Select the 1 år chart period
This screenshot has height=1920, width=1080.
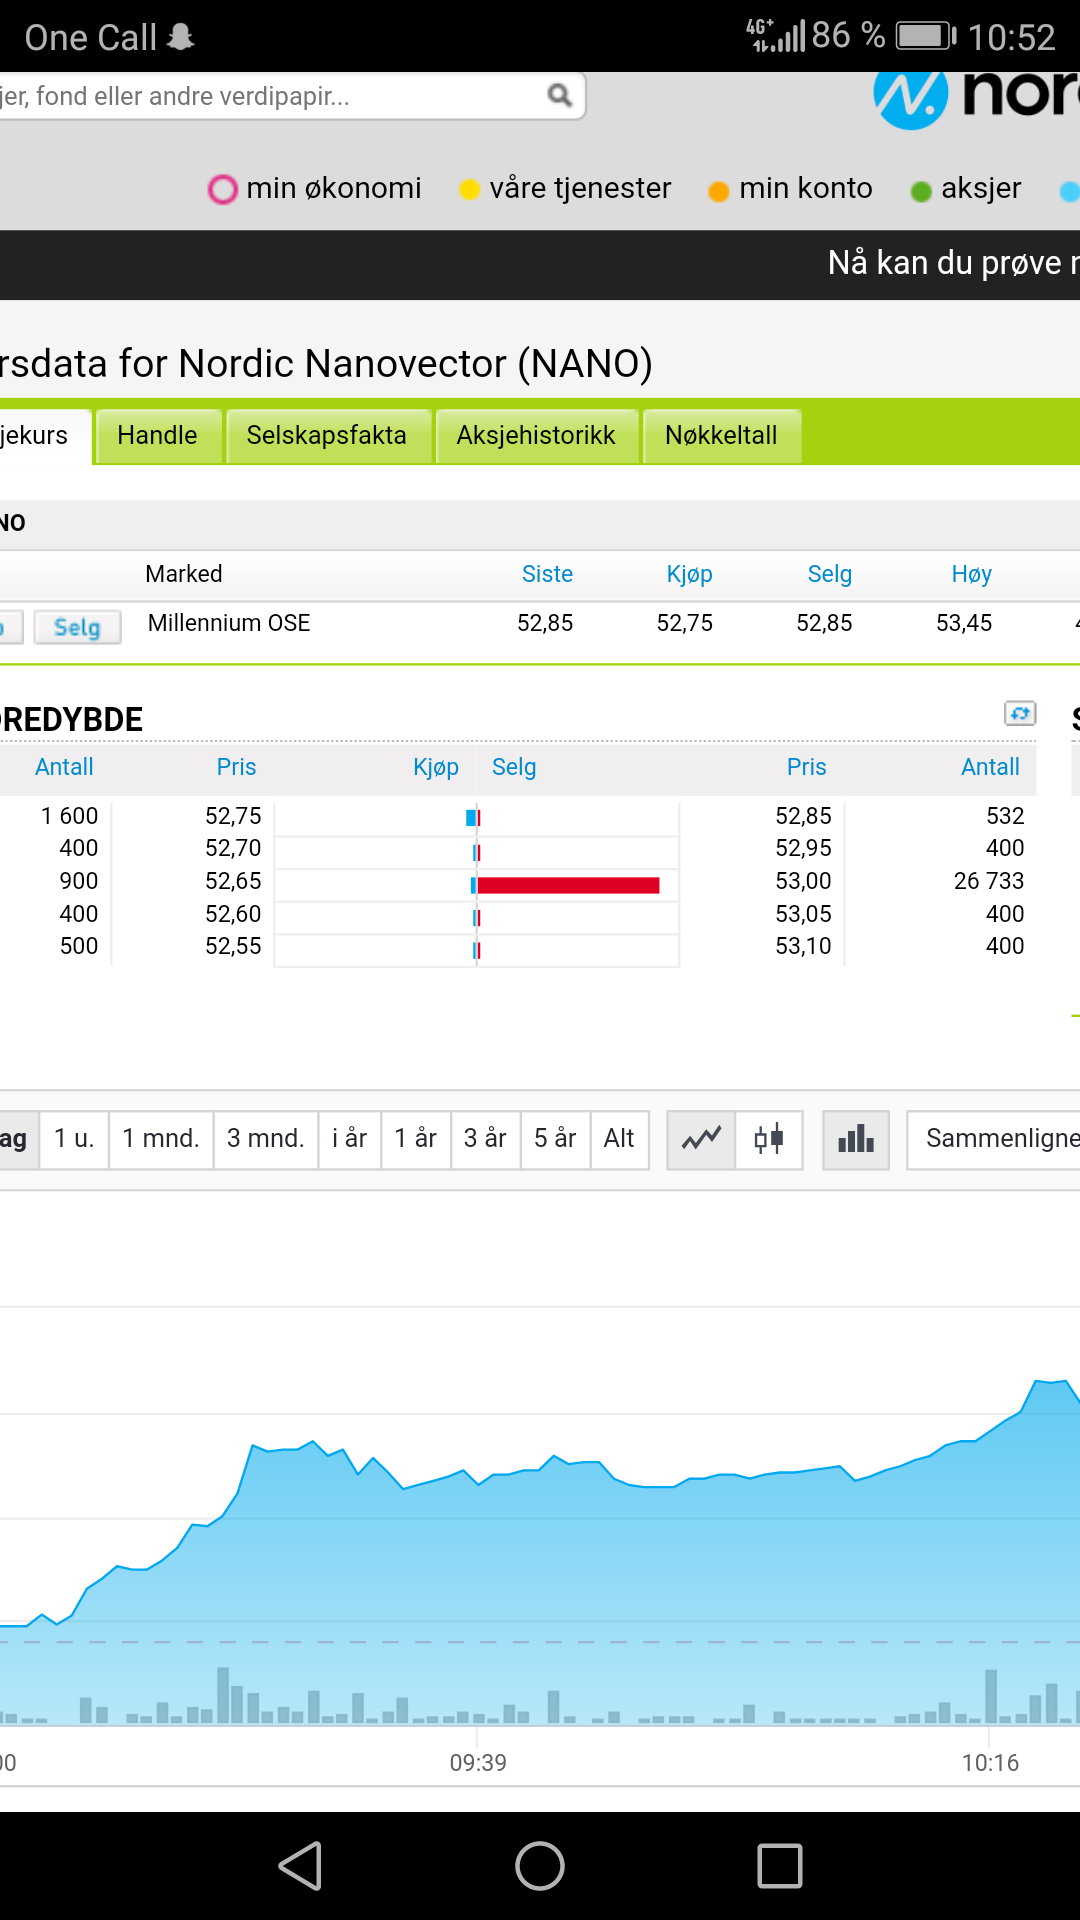[416, 1139]
